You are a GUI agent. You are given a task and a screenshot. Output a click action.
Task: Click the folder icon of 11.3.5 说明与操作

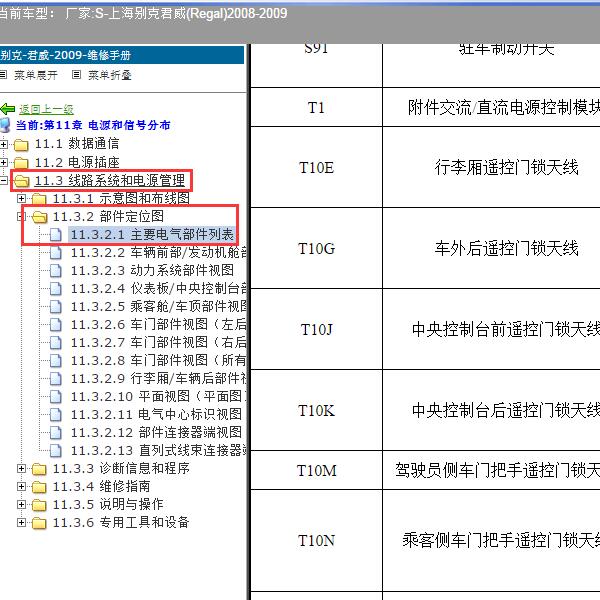tap(39, 505)
